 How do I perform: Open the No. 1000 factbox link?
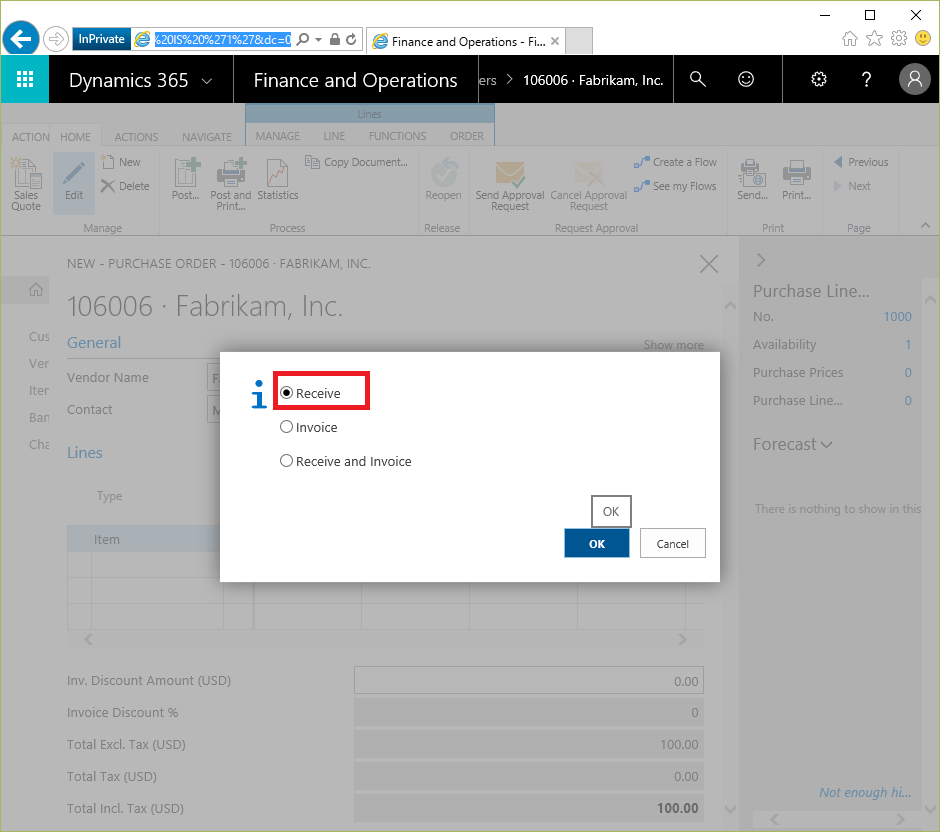[x=897, y=316]
